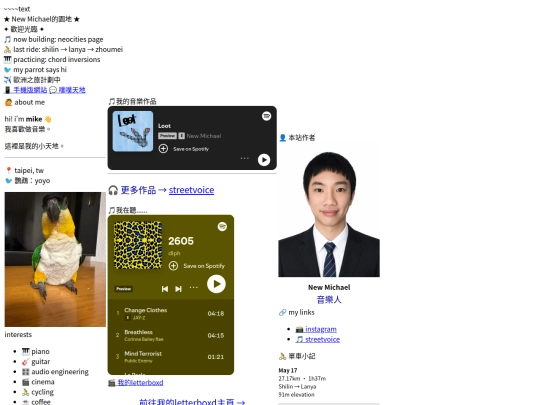Viewport: 540px width, 405px height.
Task: Click the 音樂人 title under New Michael
Action: (329, 300)
